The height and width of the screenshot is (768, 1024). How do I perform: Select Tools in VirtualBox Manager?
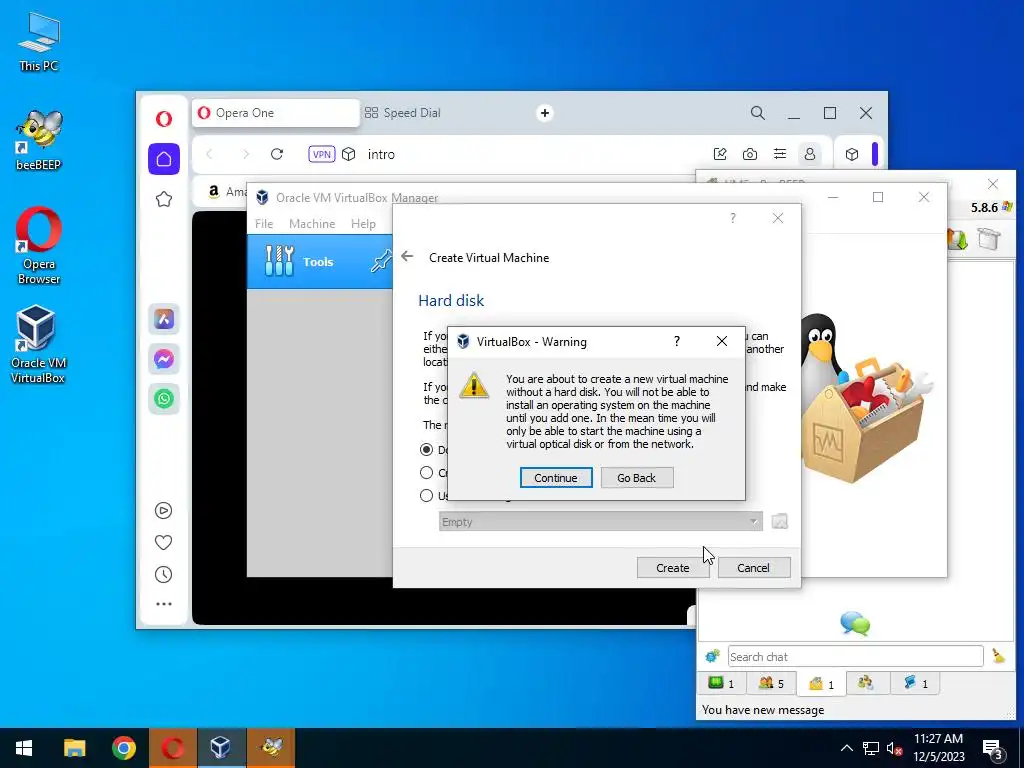click(319, 262)
